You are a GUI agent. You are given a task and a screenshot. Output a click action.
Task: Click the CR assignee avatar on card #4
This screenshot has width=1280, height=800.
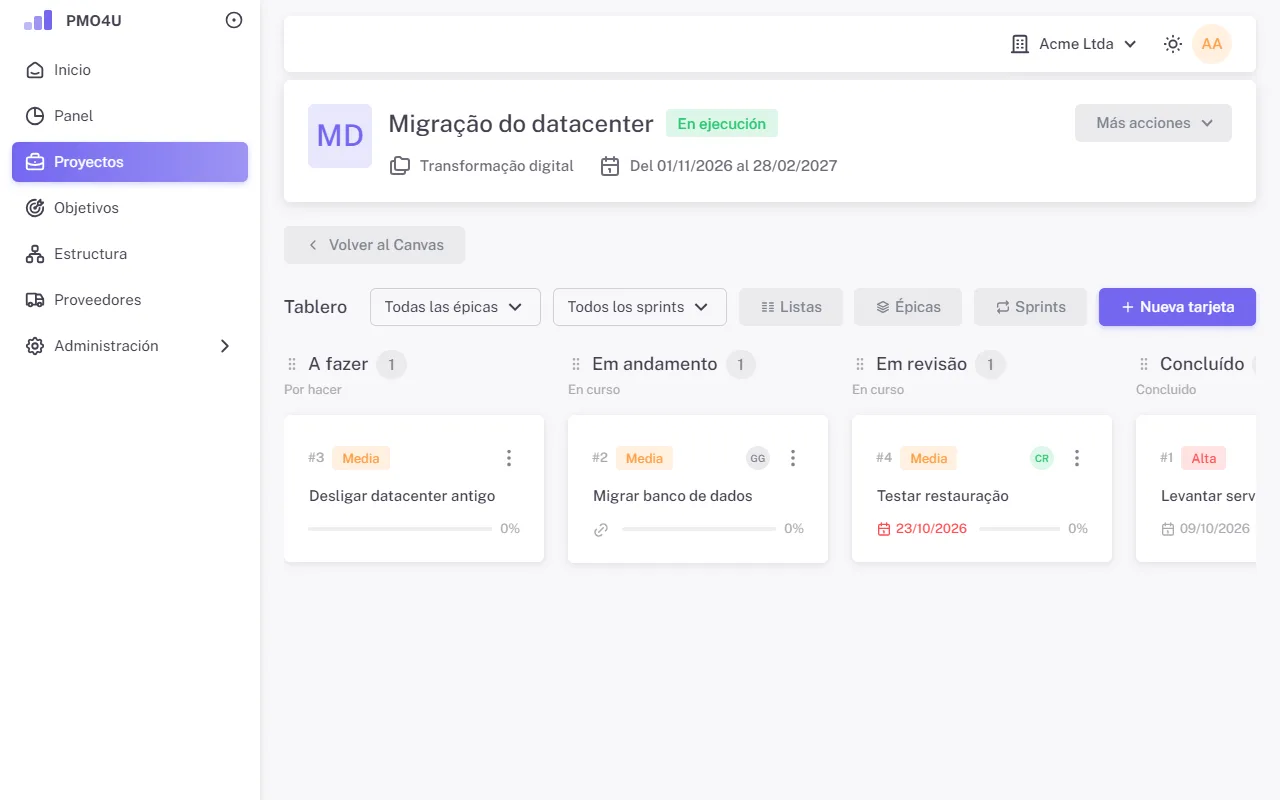(x=1042, y=458)
